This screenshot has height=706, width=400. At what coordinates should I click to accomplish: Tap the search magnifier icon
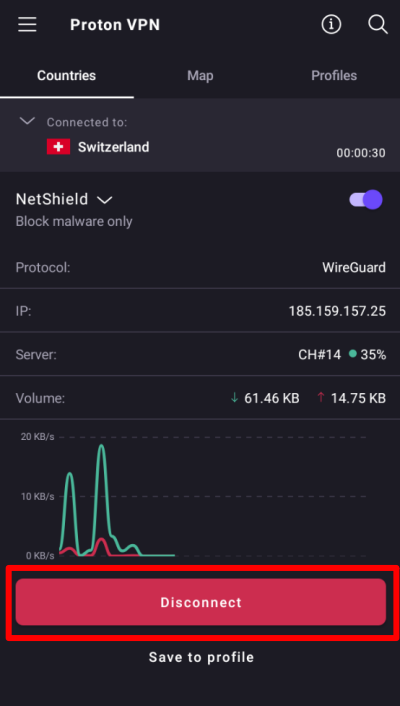coord(377,24)
